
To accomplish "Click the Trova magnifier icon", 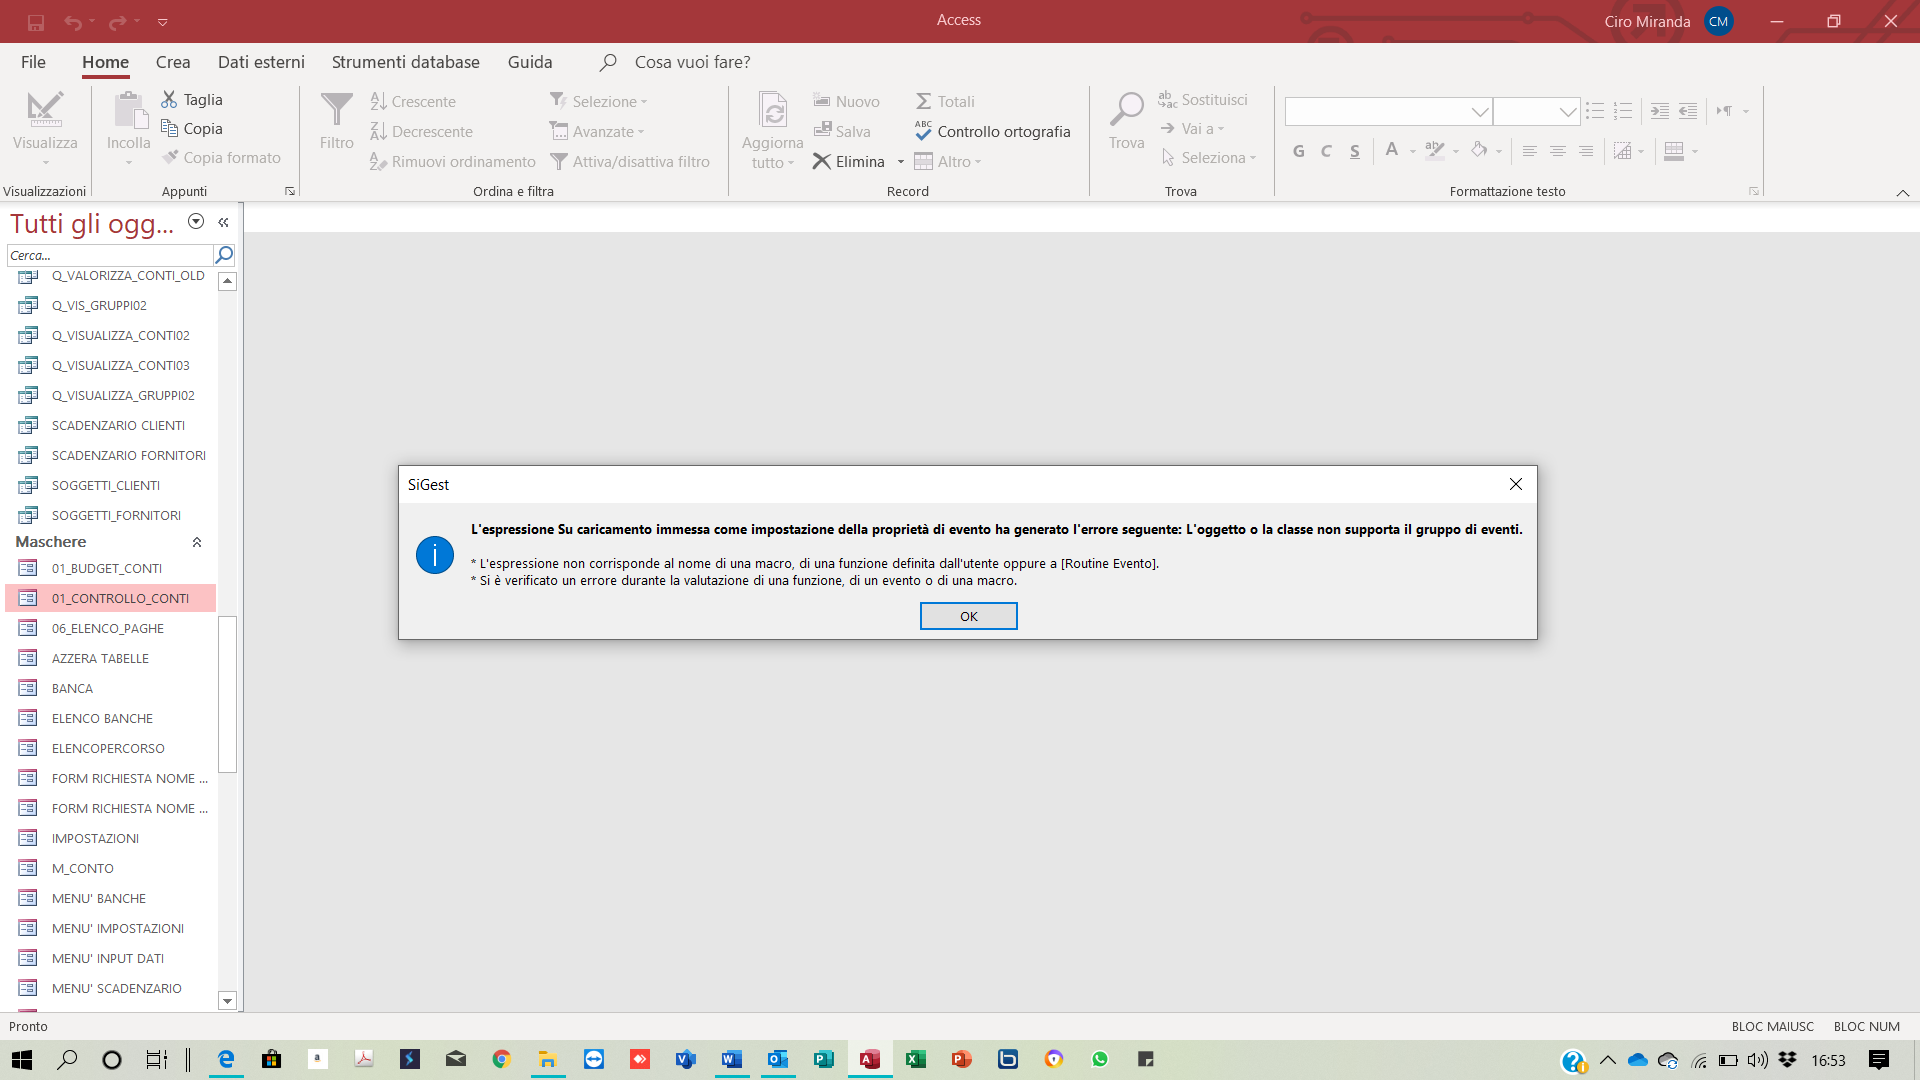I will (x=1126, y=110).
